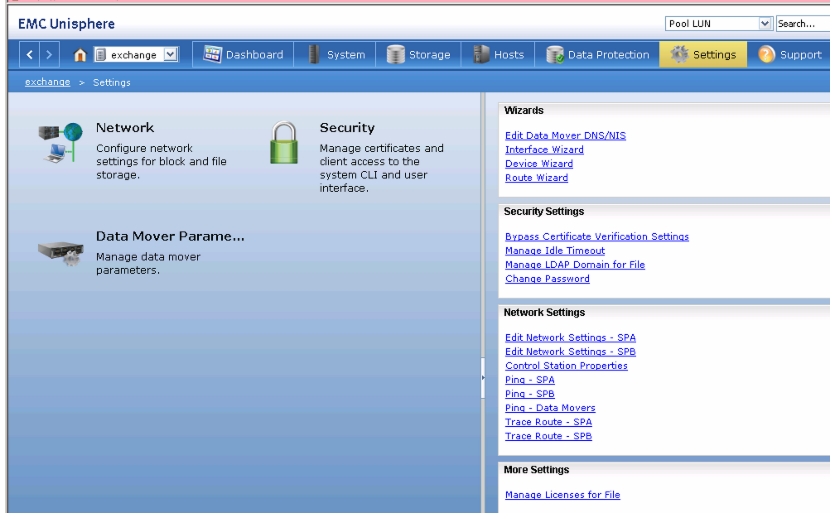The width and height of the screenshot is (837, 519).
Task: Select the Settings tab
Action: click(x=703, y=54)
